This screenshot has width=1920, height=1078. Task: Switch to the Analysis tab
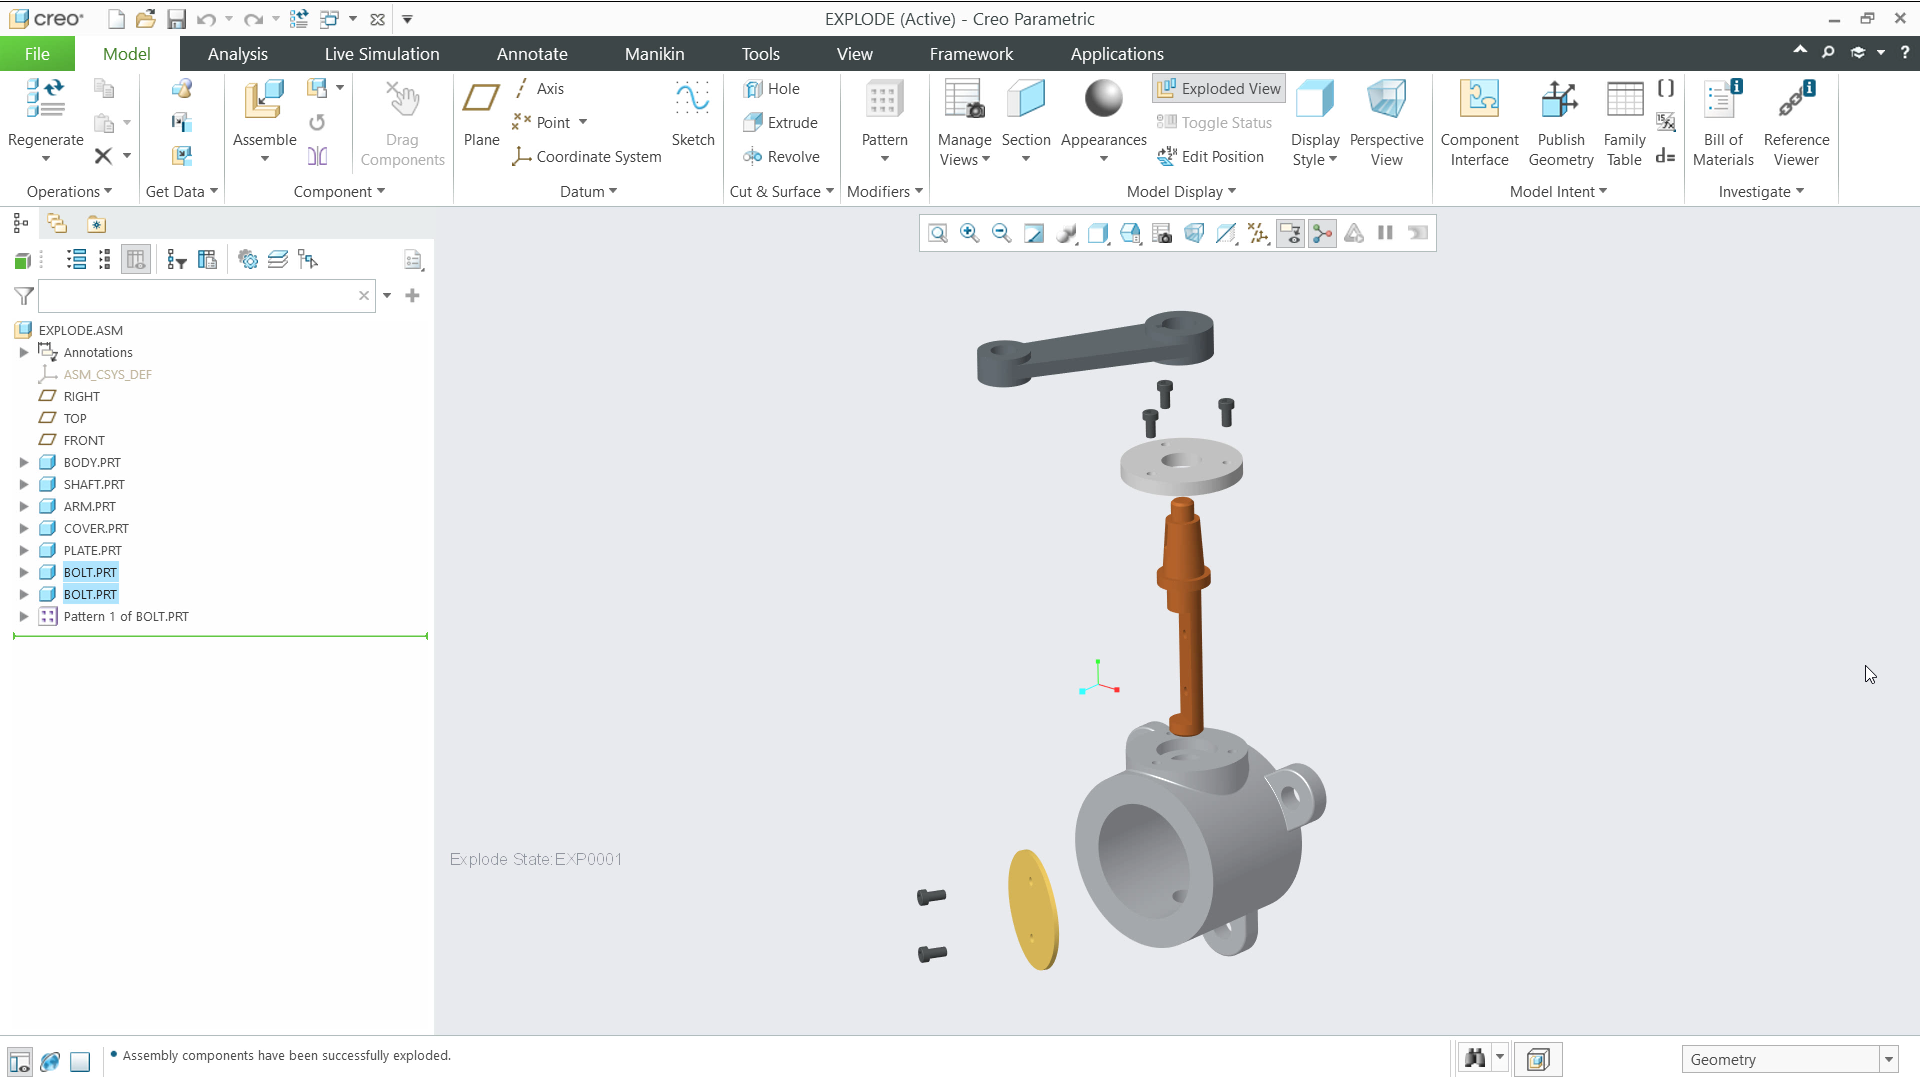click(237, 54)
